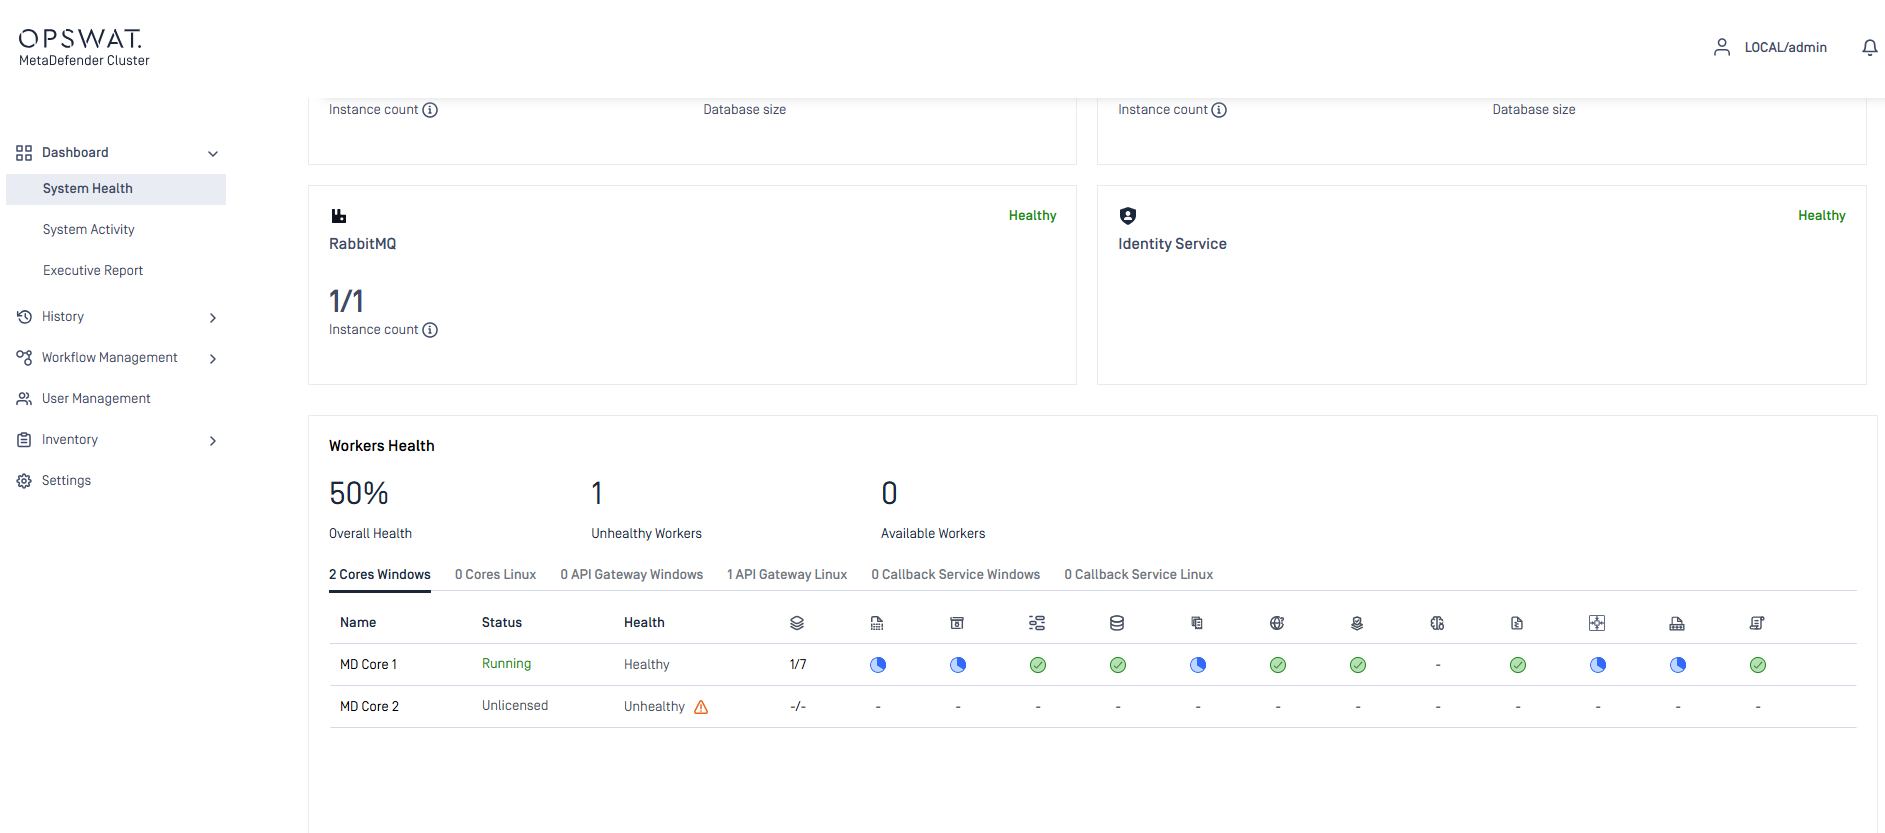Click the database cylinder column header icon
The image size is (1885, 833).
point(1117,623)
